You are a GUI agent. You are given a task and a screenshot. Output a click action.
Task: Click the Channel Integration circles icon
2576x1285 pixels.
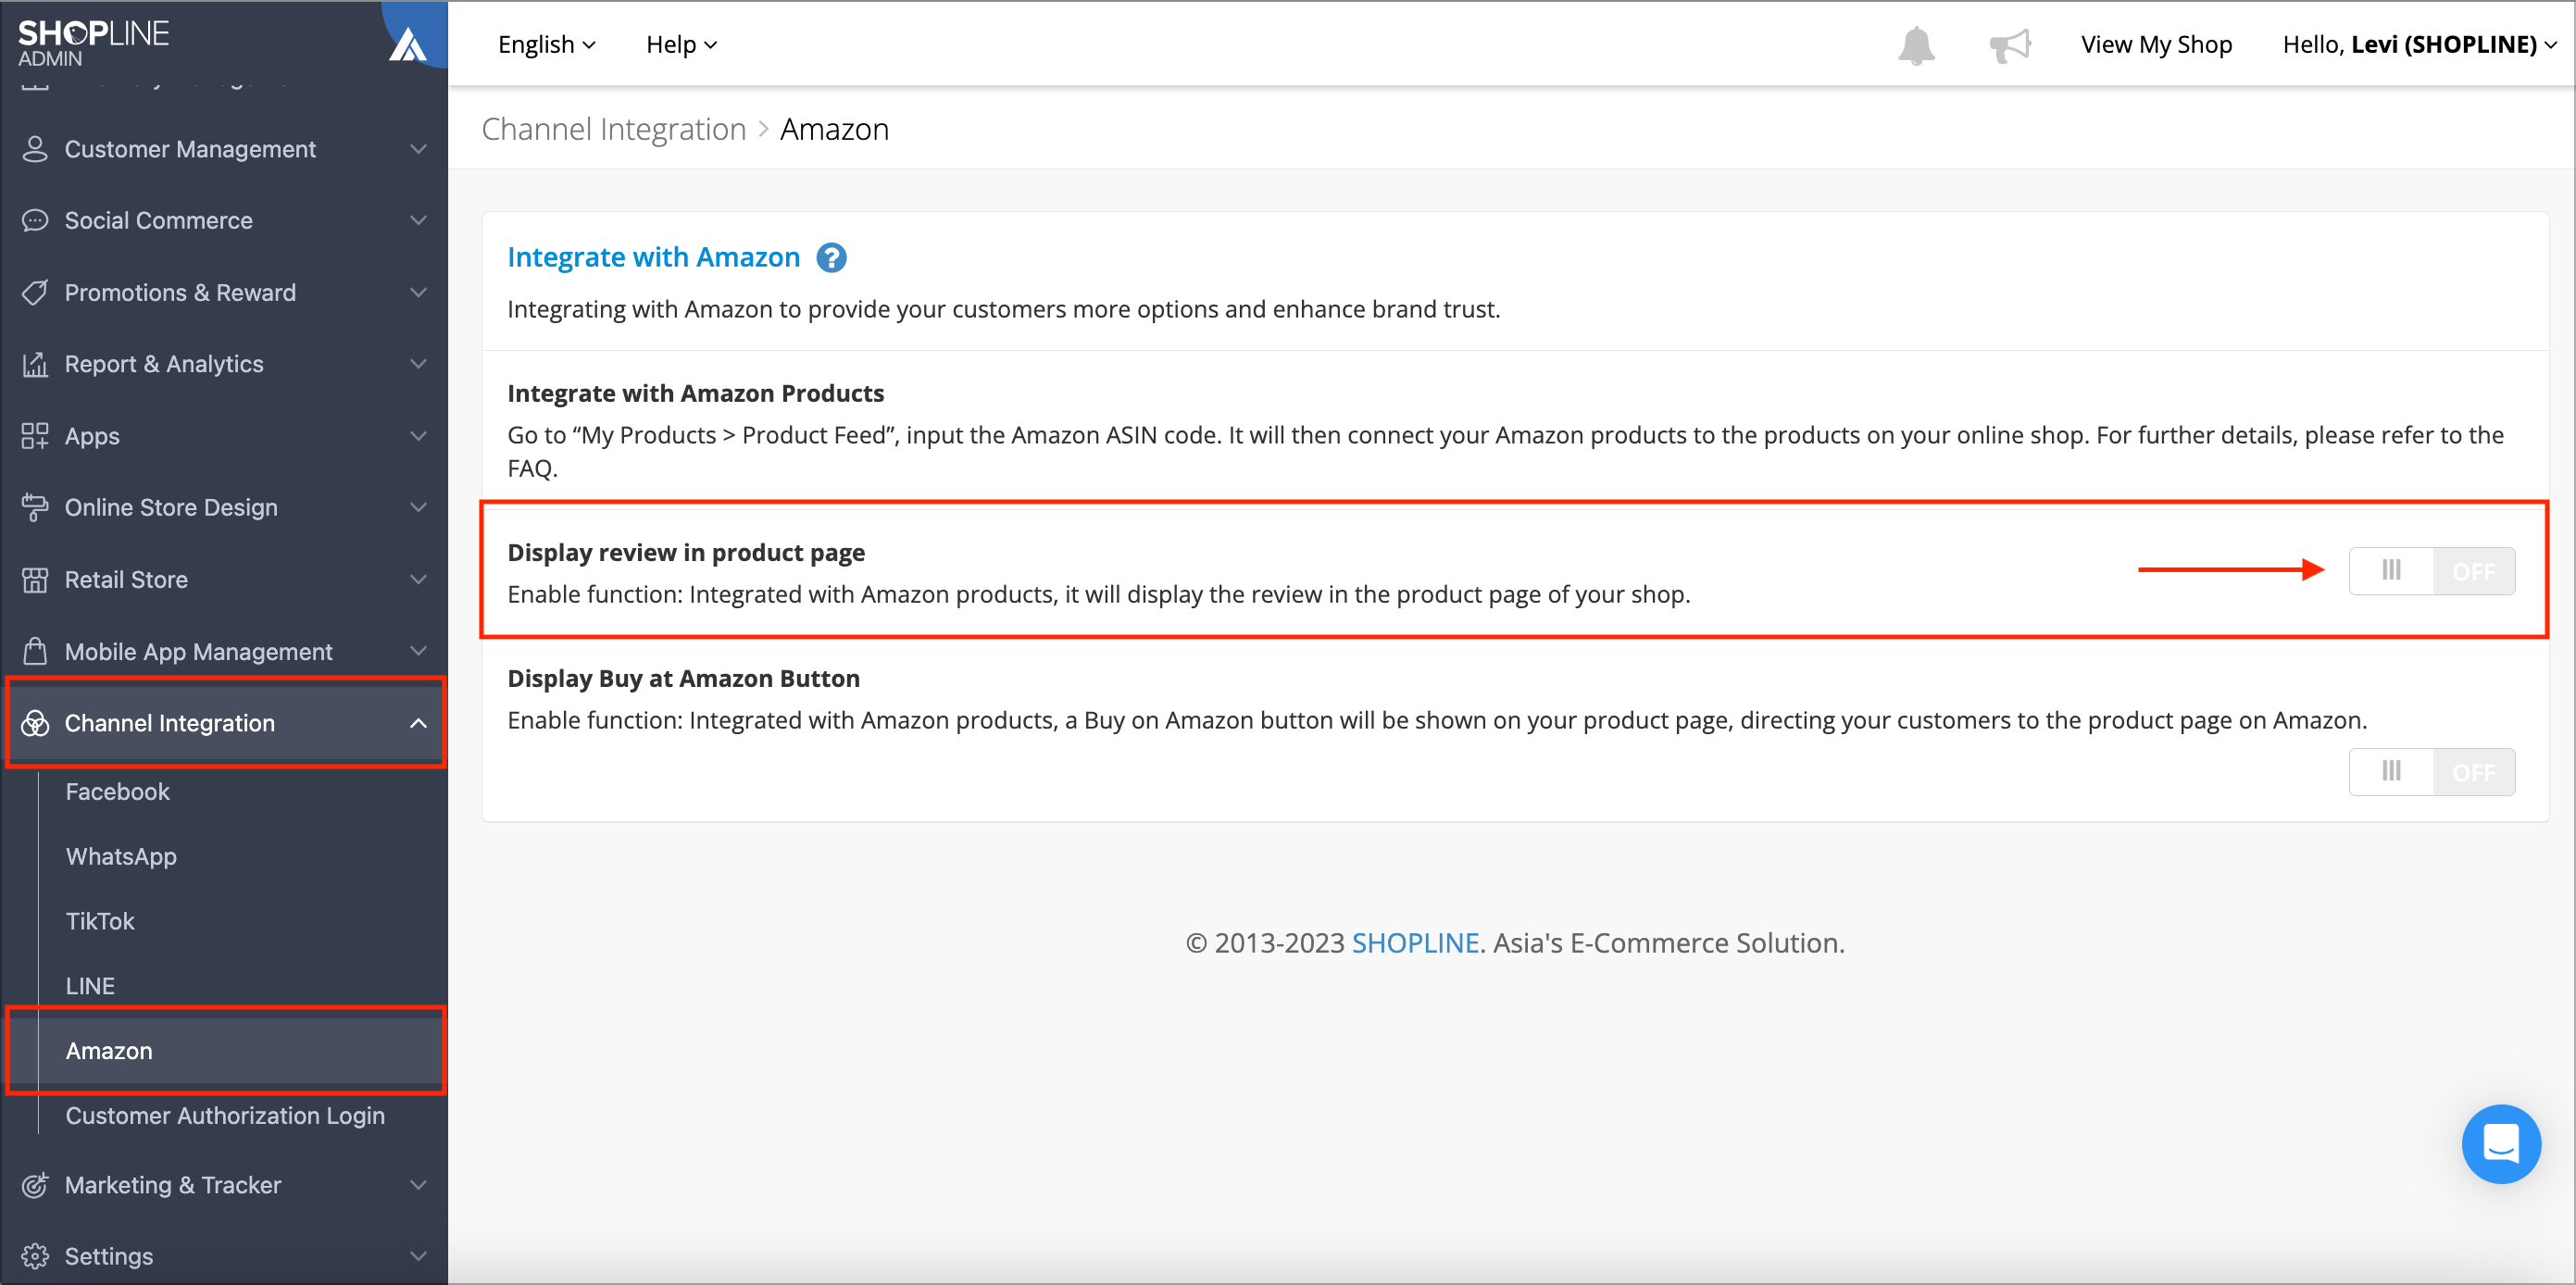click(x=35, y=723)
